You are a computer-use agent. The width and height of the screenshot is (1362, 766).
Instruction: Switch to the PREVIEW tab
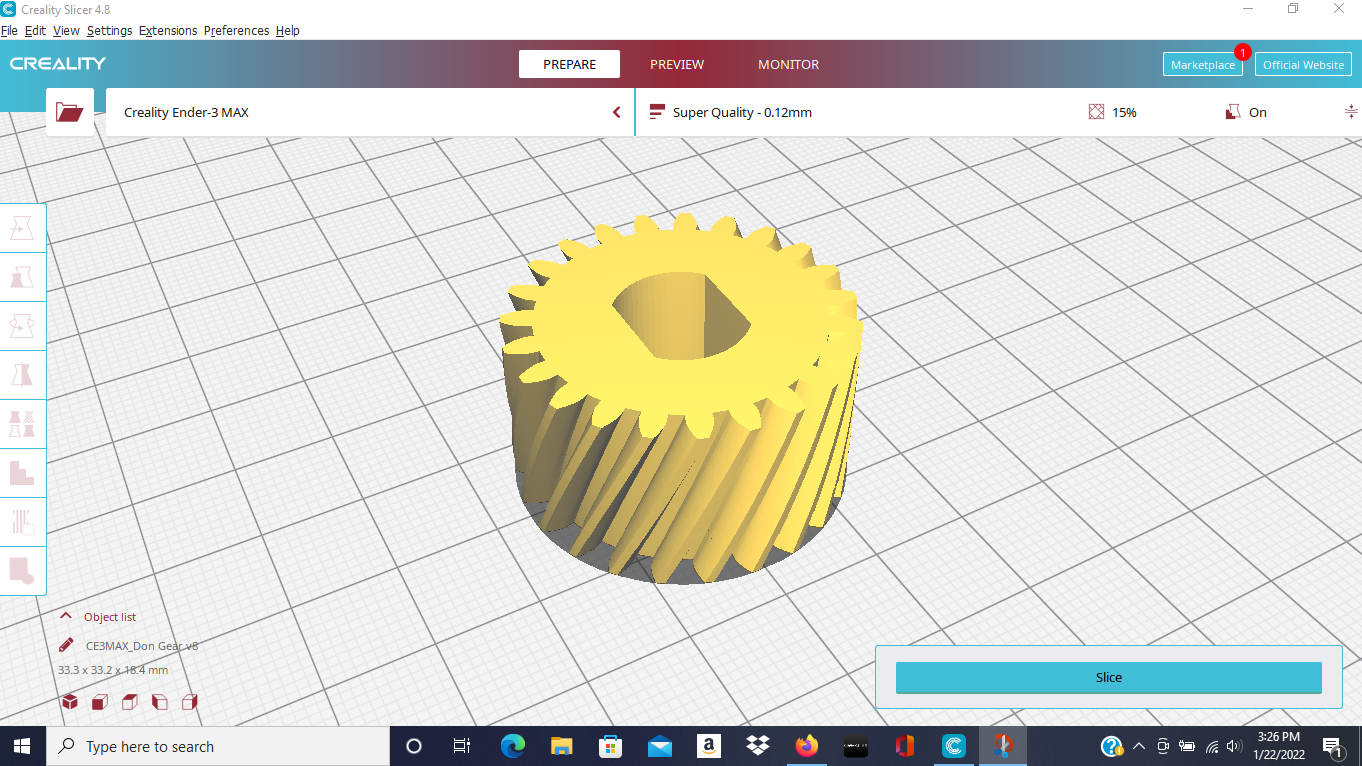pos(676,64)
